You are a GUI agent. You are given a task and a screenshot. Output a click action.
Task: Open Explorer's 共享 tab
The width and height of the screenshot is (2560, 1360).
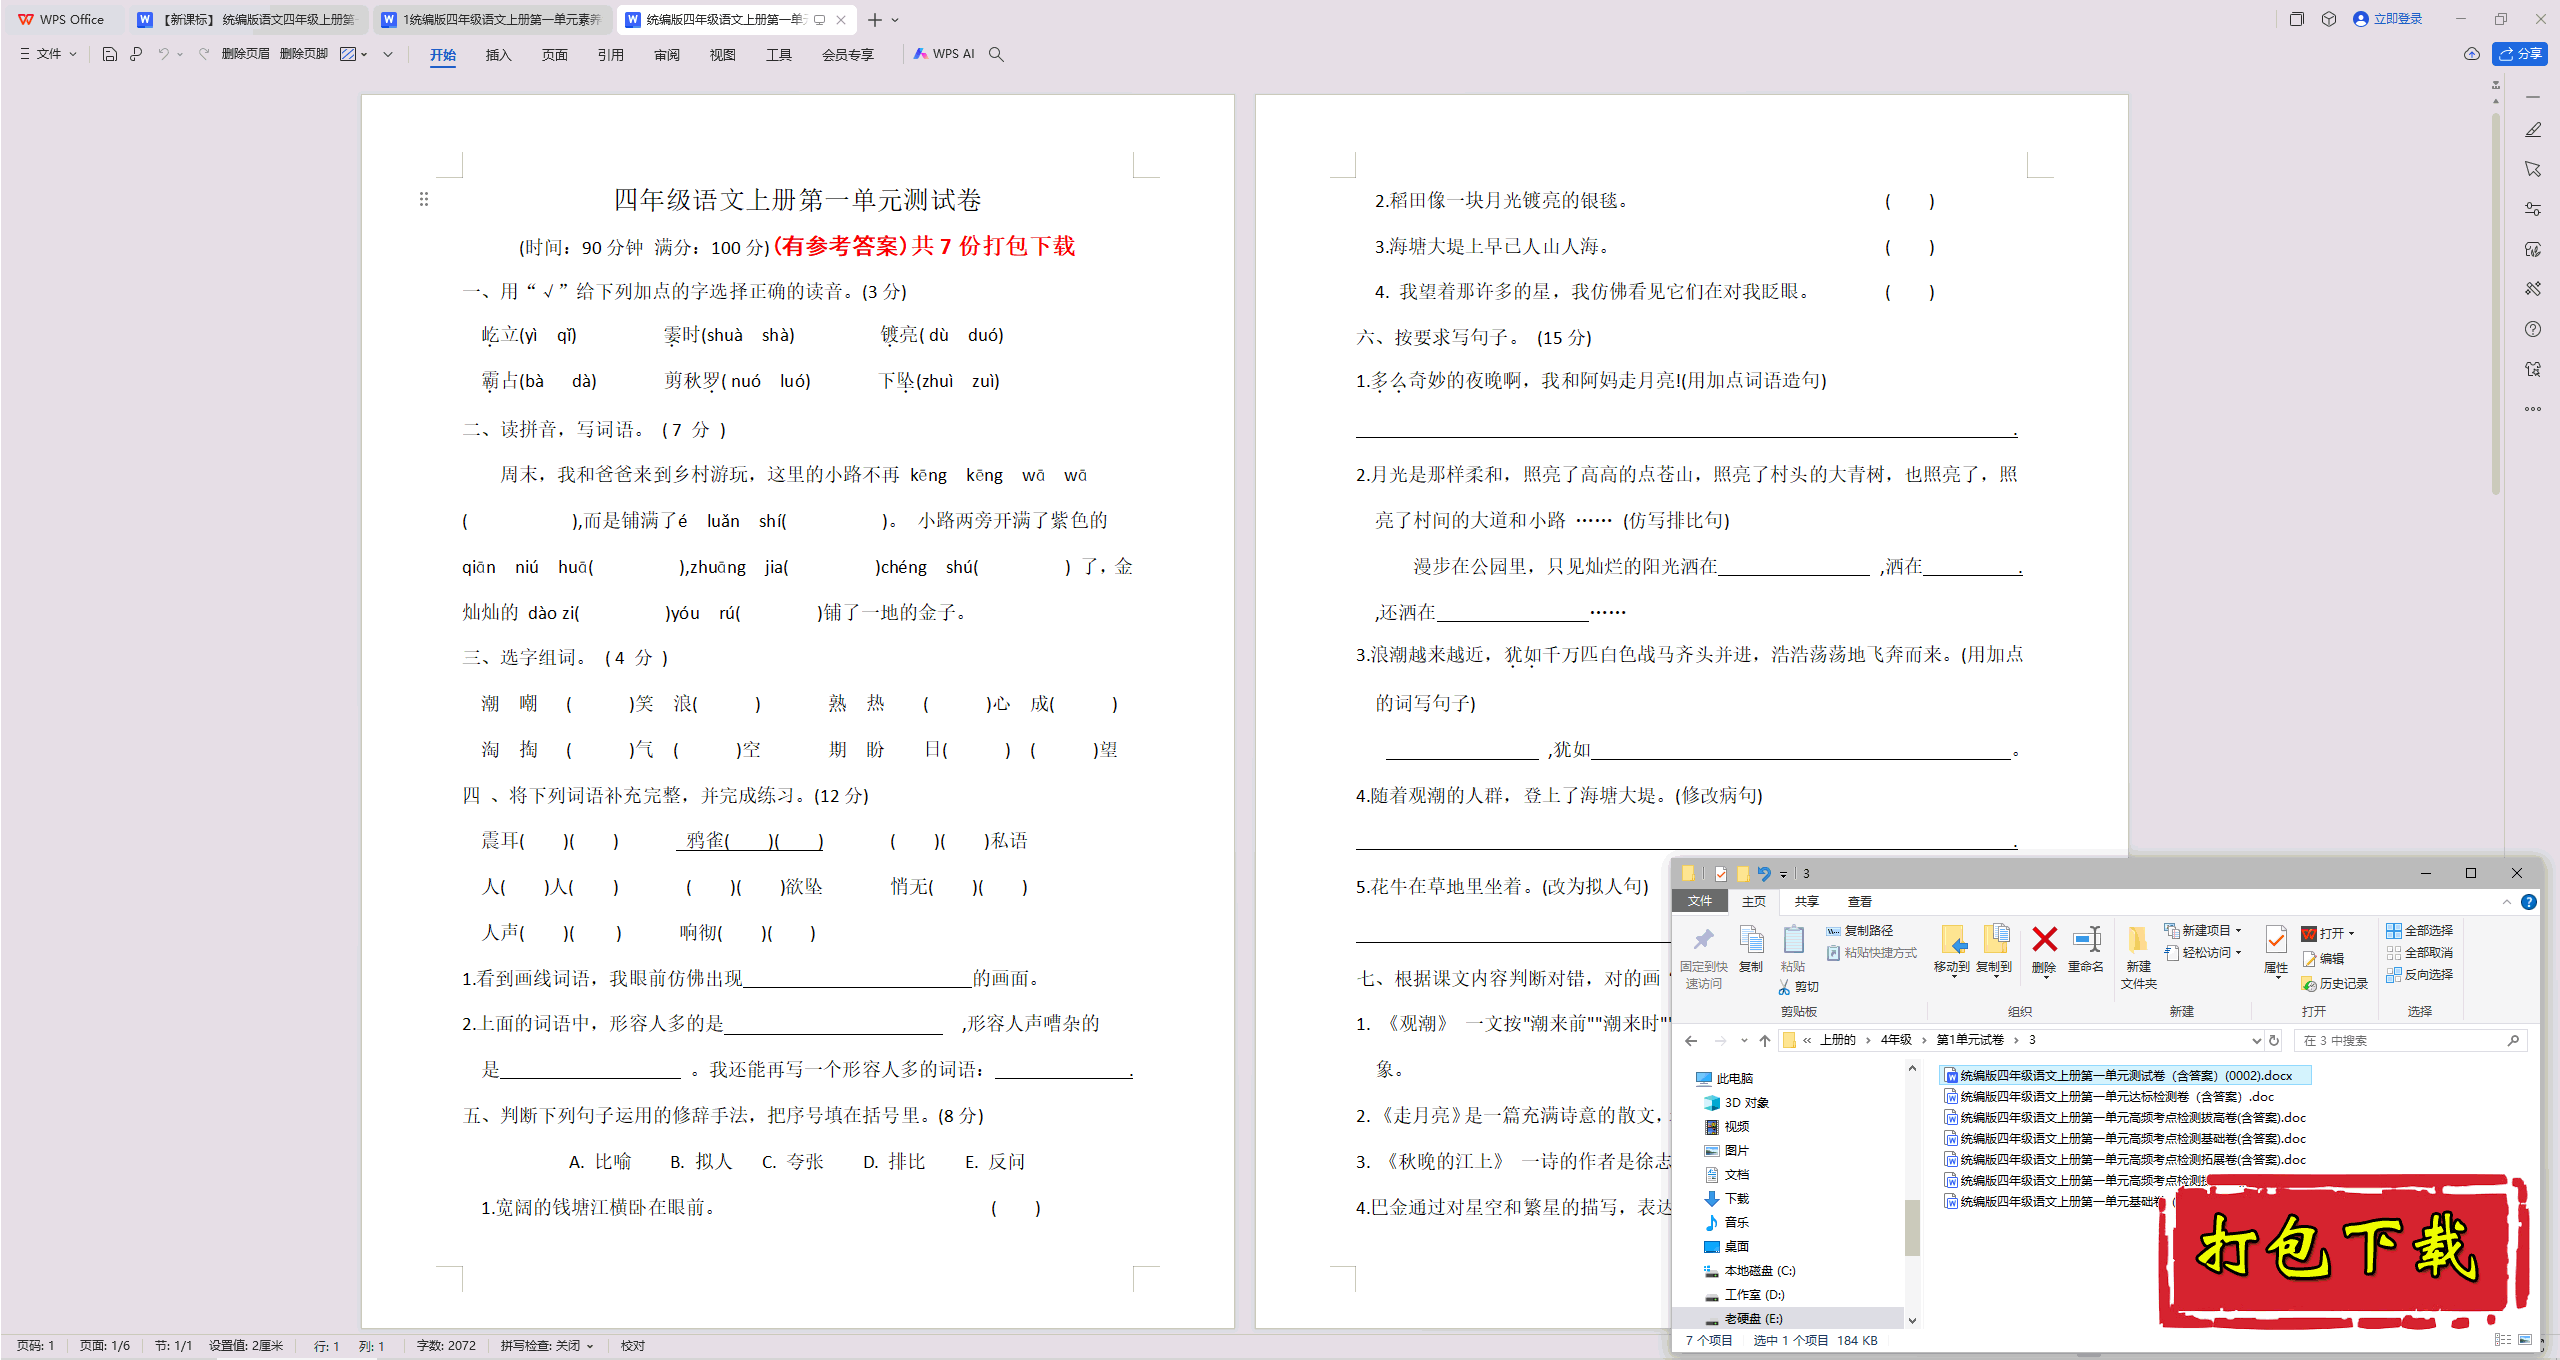pos(1806,901)
